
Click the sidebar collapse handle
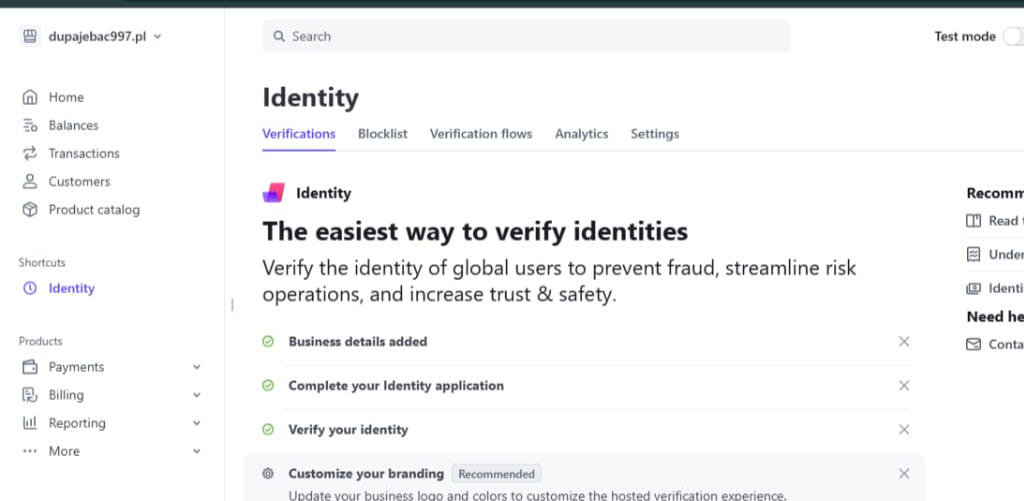point(232,304)
